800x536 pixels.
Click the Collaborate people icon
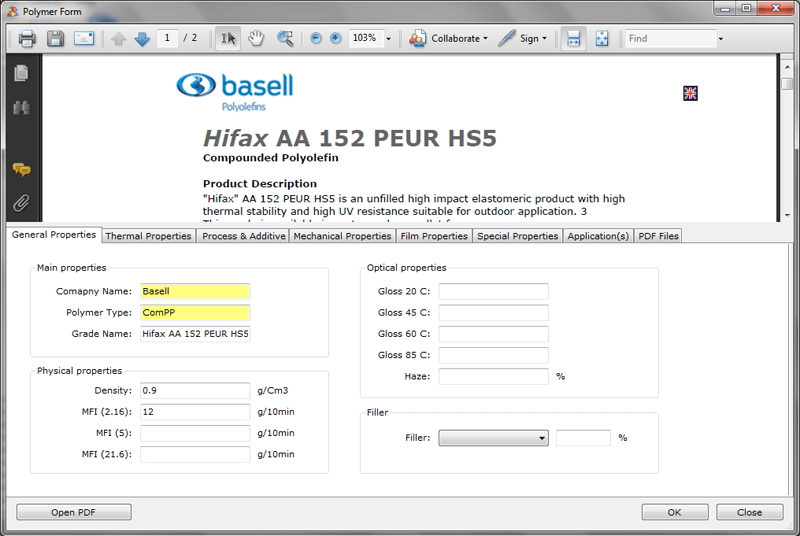(x=417, y=38)
